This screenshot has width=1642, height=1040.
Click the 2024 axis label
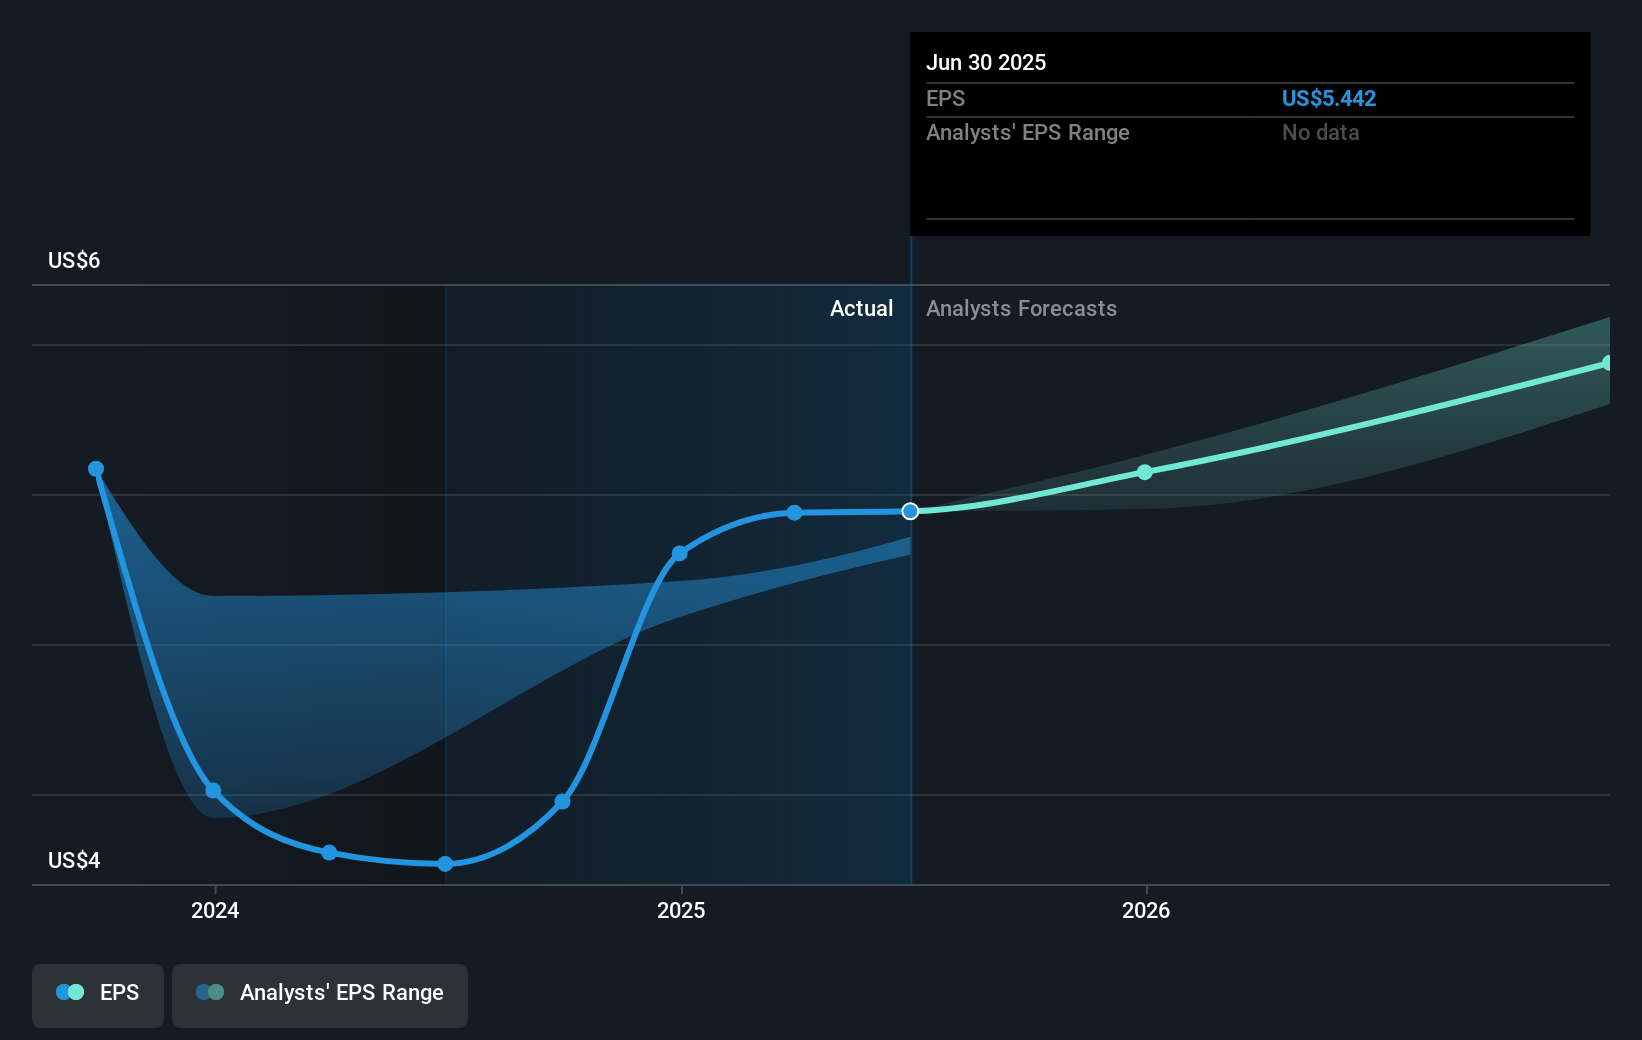pos(215,910)
